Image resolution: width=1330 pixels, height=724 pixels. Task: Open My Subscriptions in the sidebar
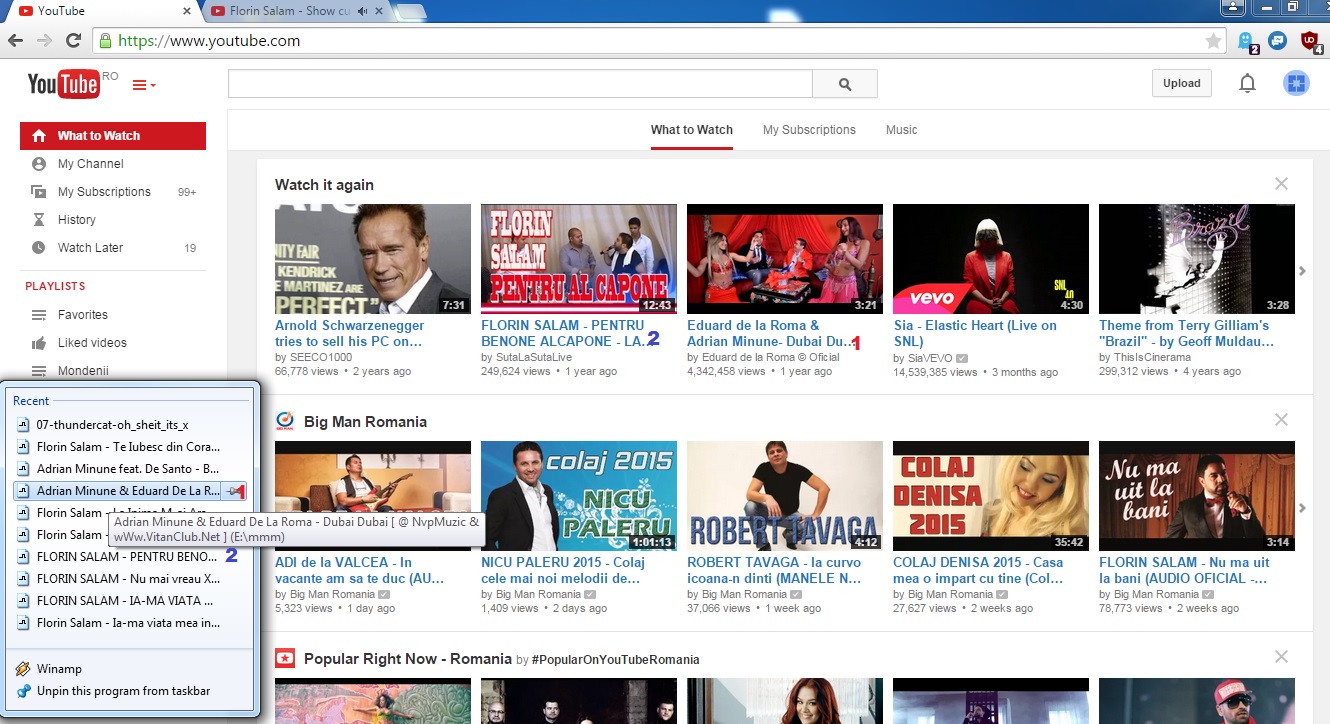point(113,192)
